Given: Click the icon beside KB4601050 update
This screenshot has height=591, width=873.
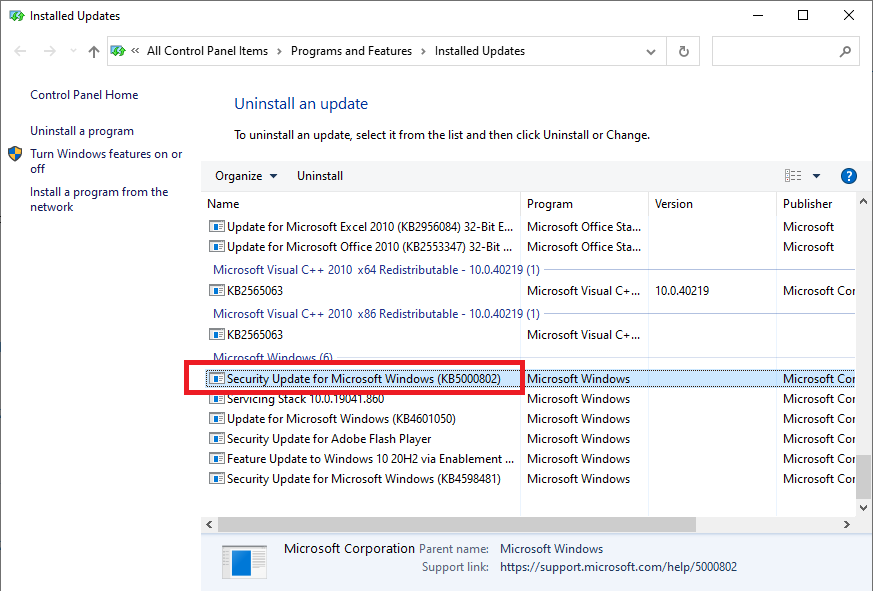Looking at the screenshot, I should coord(216,419).
